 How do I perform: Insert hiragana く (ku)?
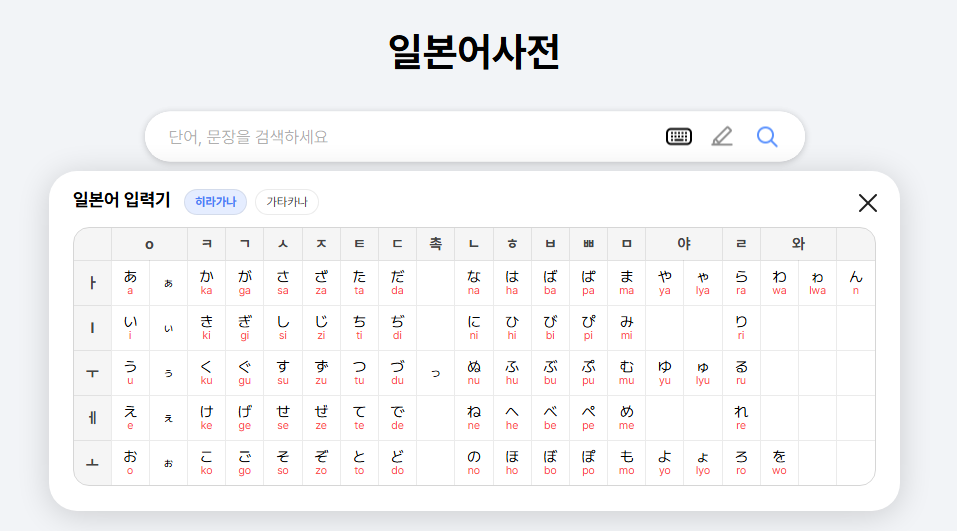click(206, 373)
